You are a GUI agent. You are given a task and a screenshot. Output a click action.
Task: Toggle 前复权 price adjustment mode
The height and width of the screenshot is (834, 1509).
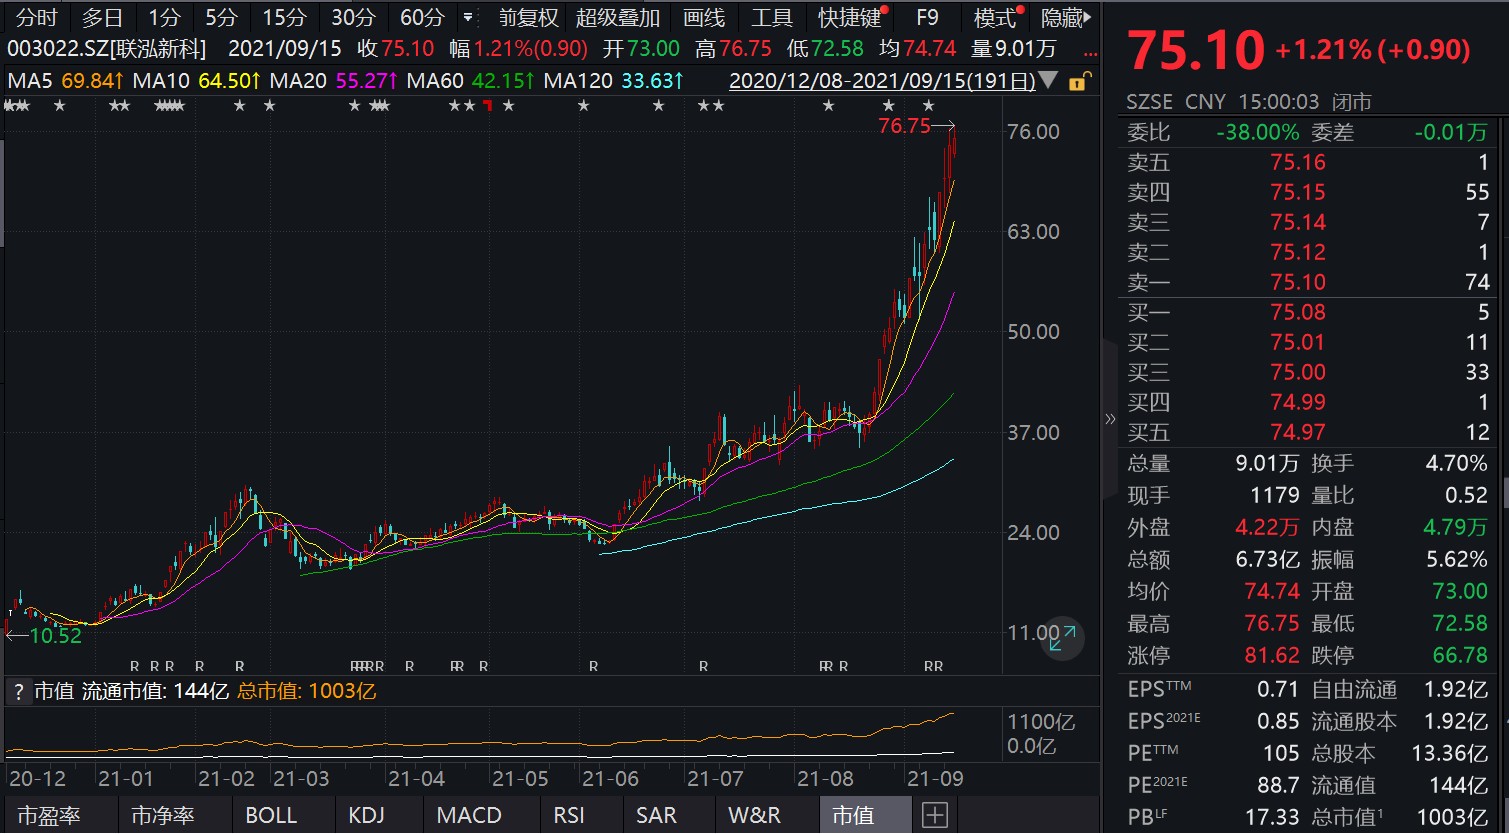coord(526,17)
